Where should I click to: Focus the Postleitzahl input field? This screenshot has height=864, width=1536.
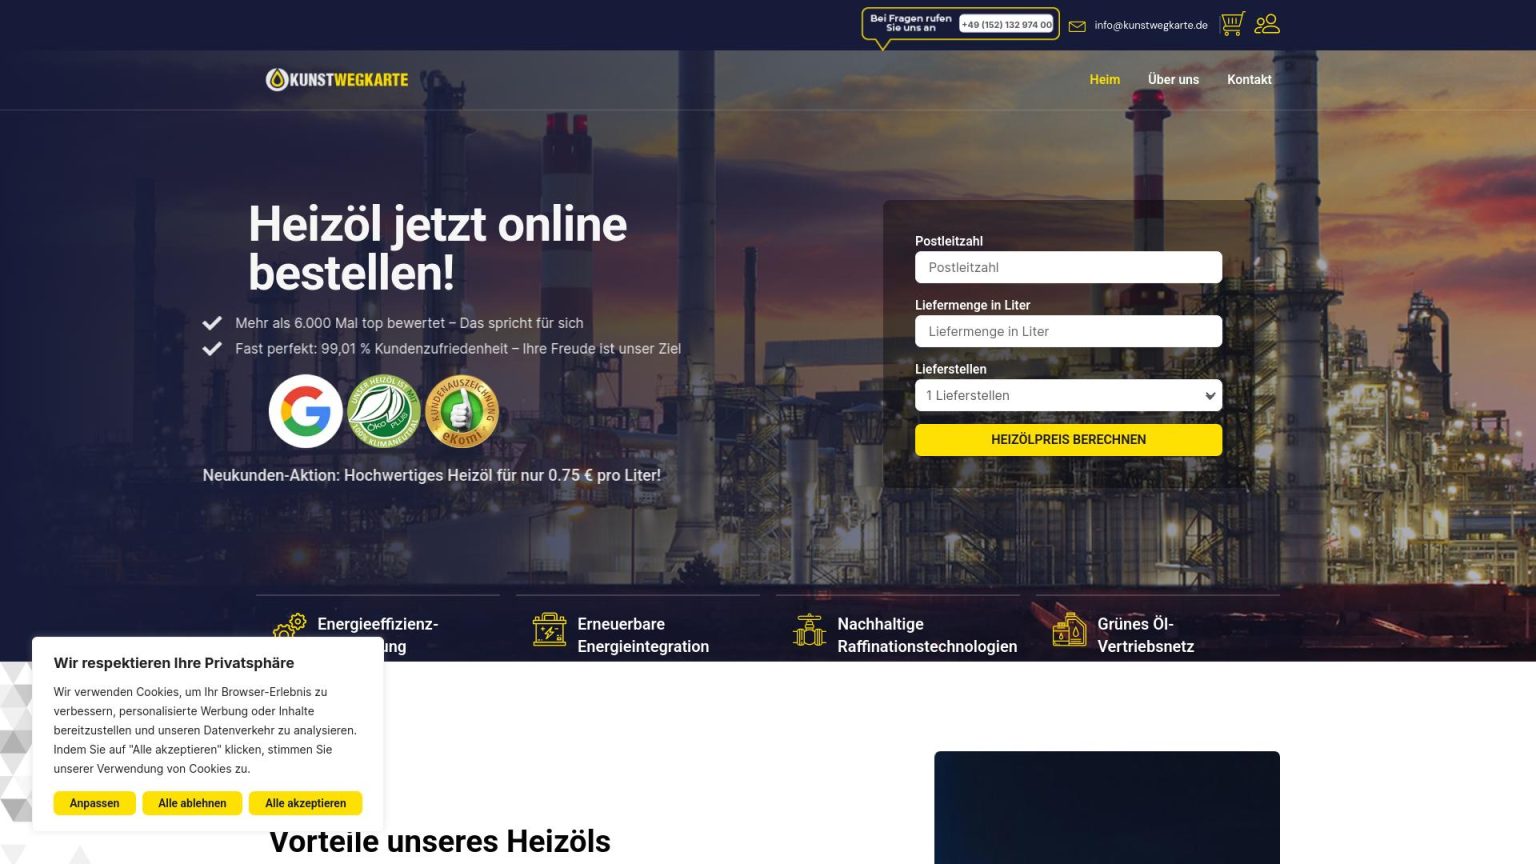tap(1067, 267)
